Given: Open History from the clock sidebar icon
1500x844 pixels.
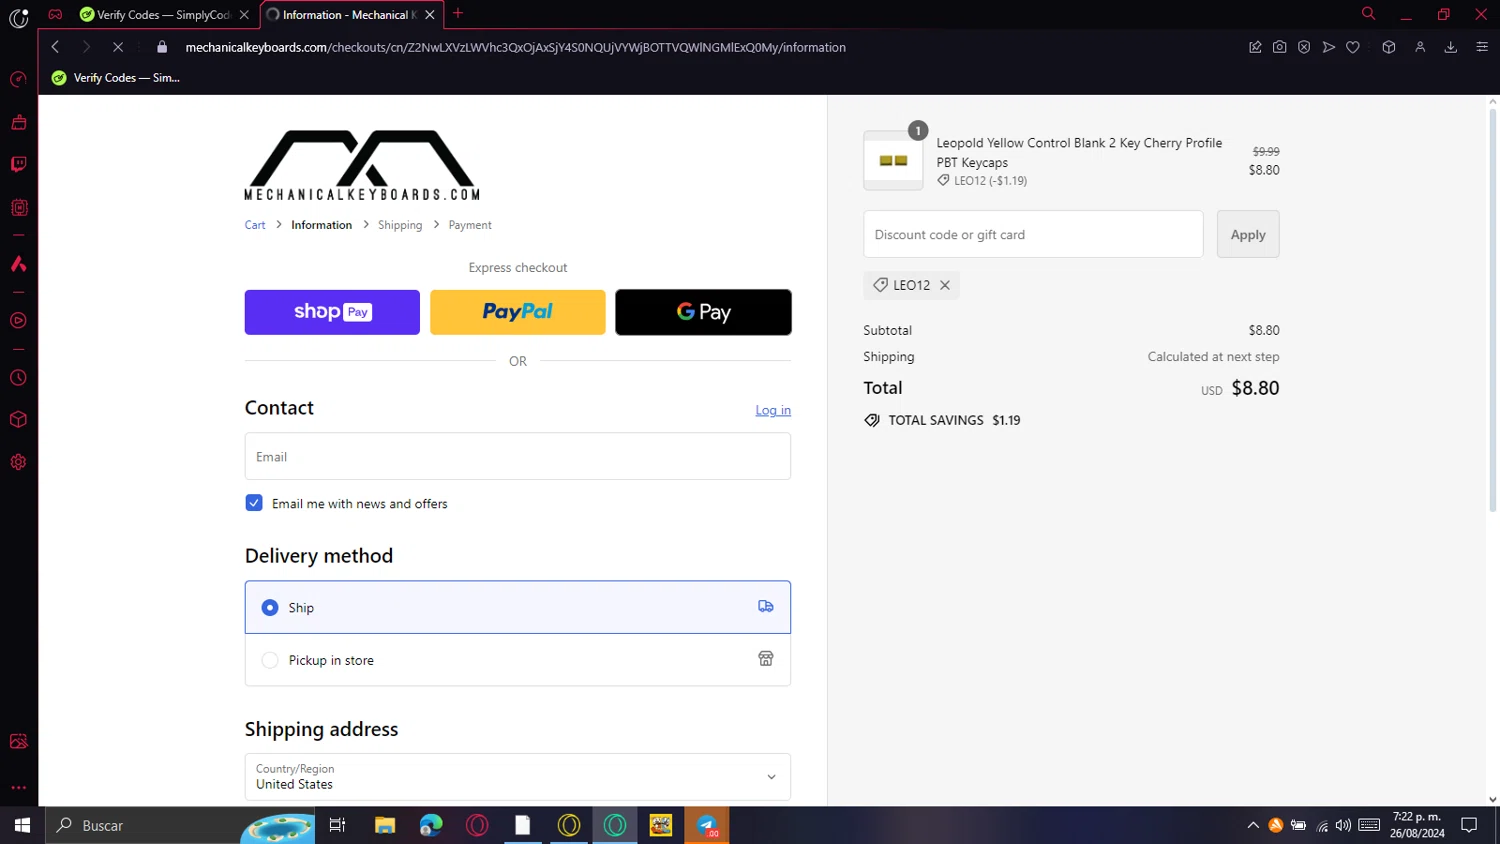Looking at the screenshot, I should tap(18, 378).
